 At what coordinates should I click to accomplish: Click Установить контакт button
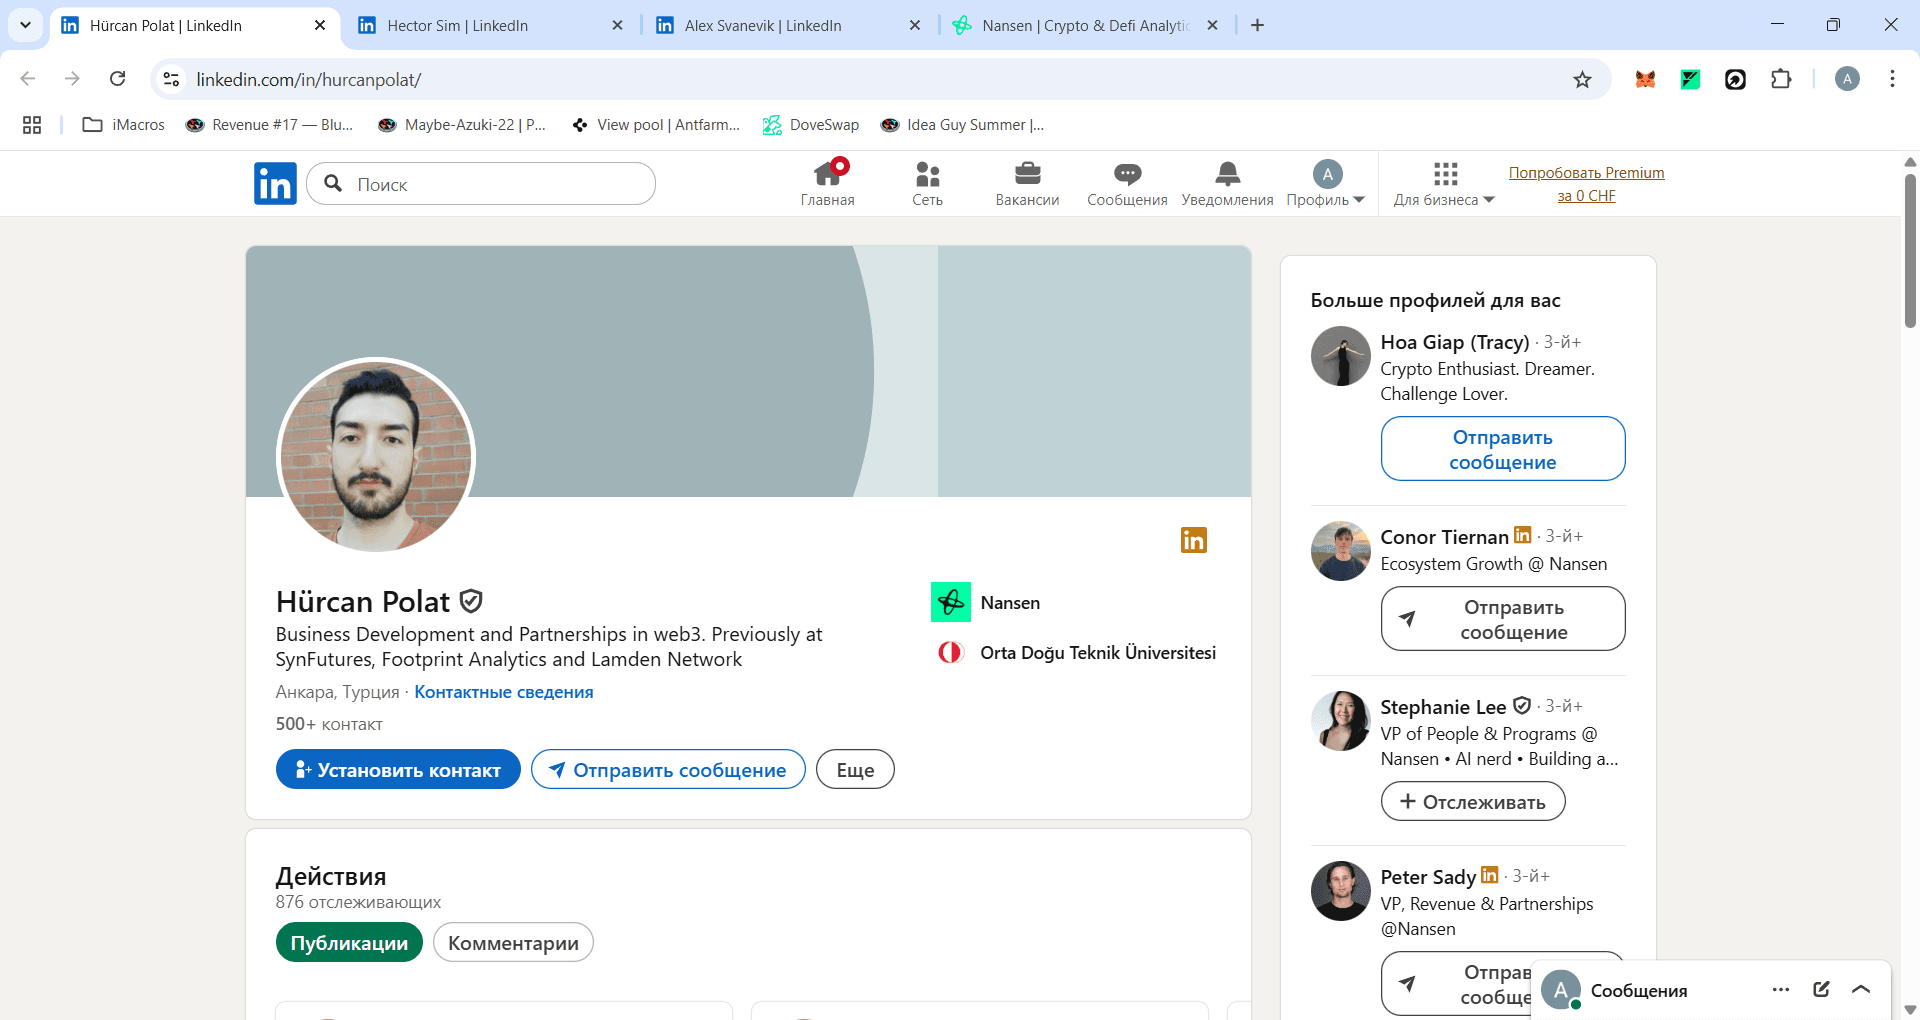point(398,769)
